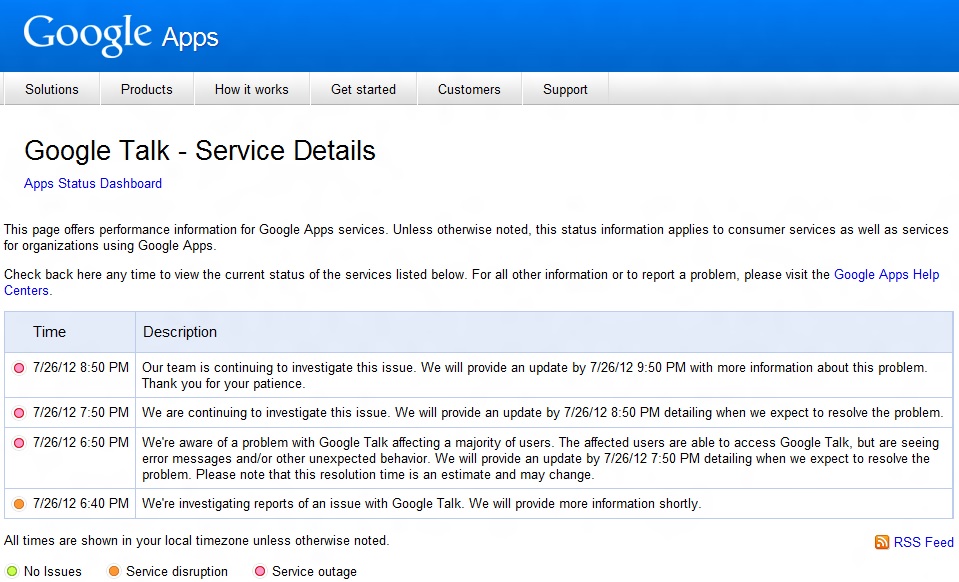Open the Google Apps Help Centers link

coord(886,274)
